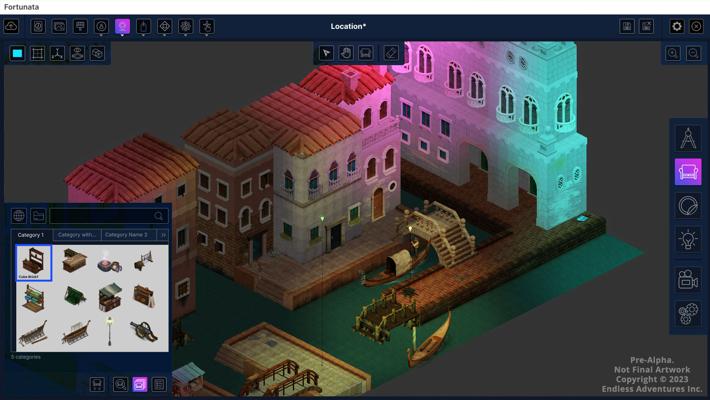Open the compass drafting tool panel
The height and width of the screenshot is (400, 710).
(x=688, y=139)
